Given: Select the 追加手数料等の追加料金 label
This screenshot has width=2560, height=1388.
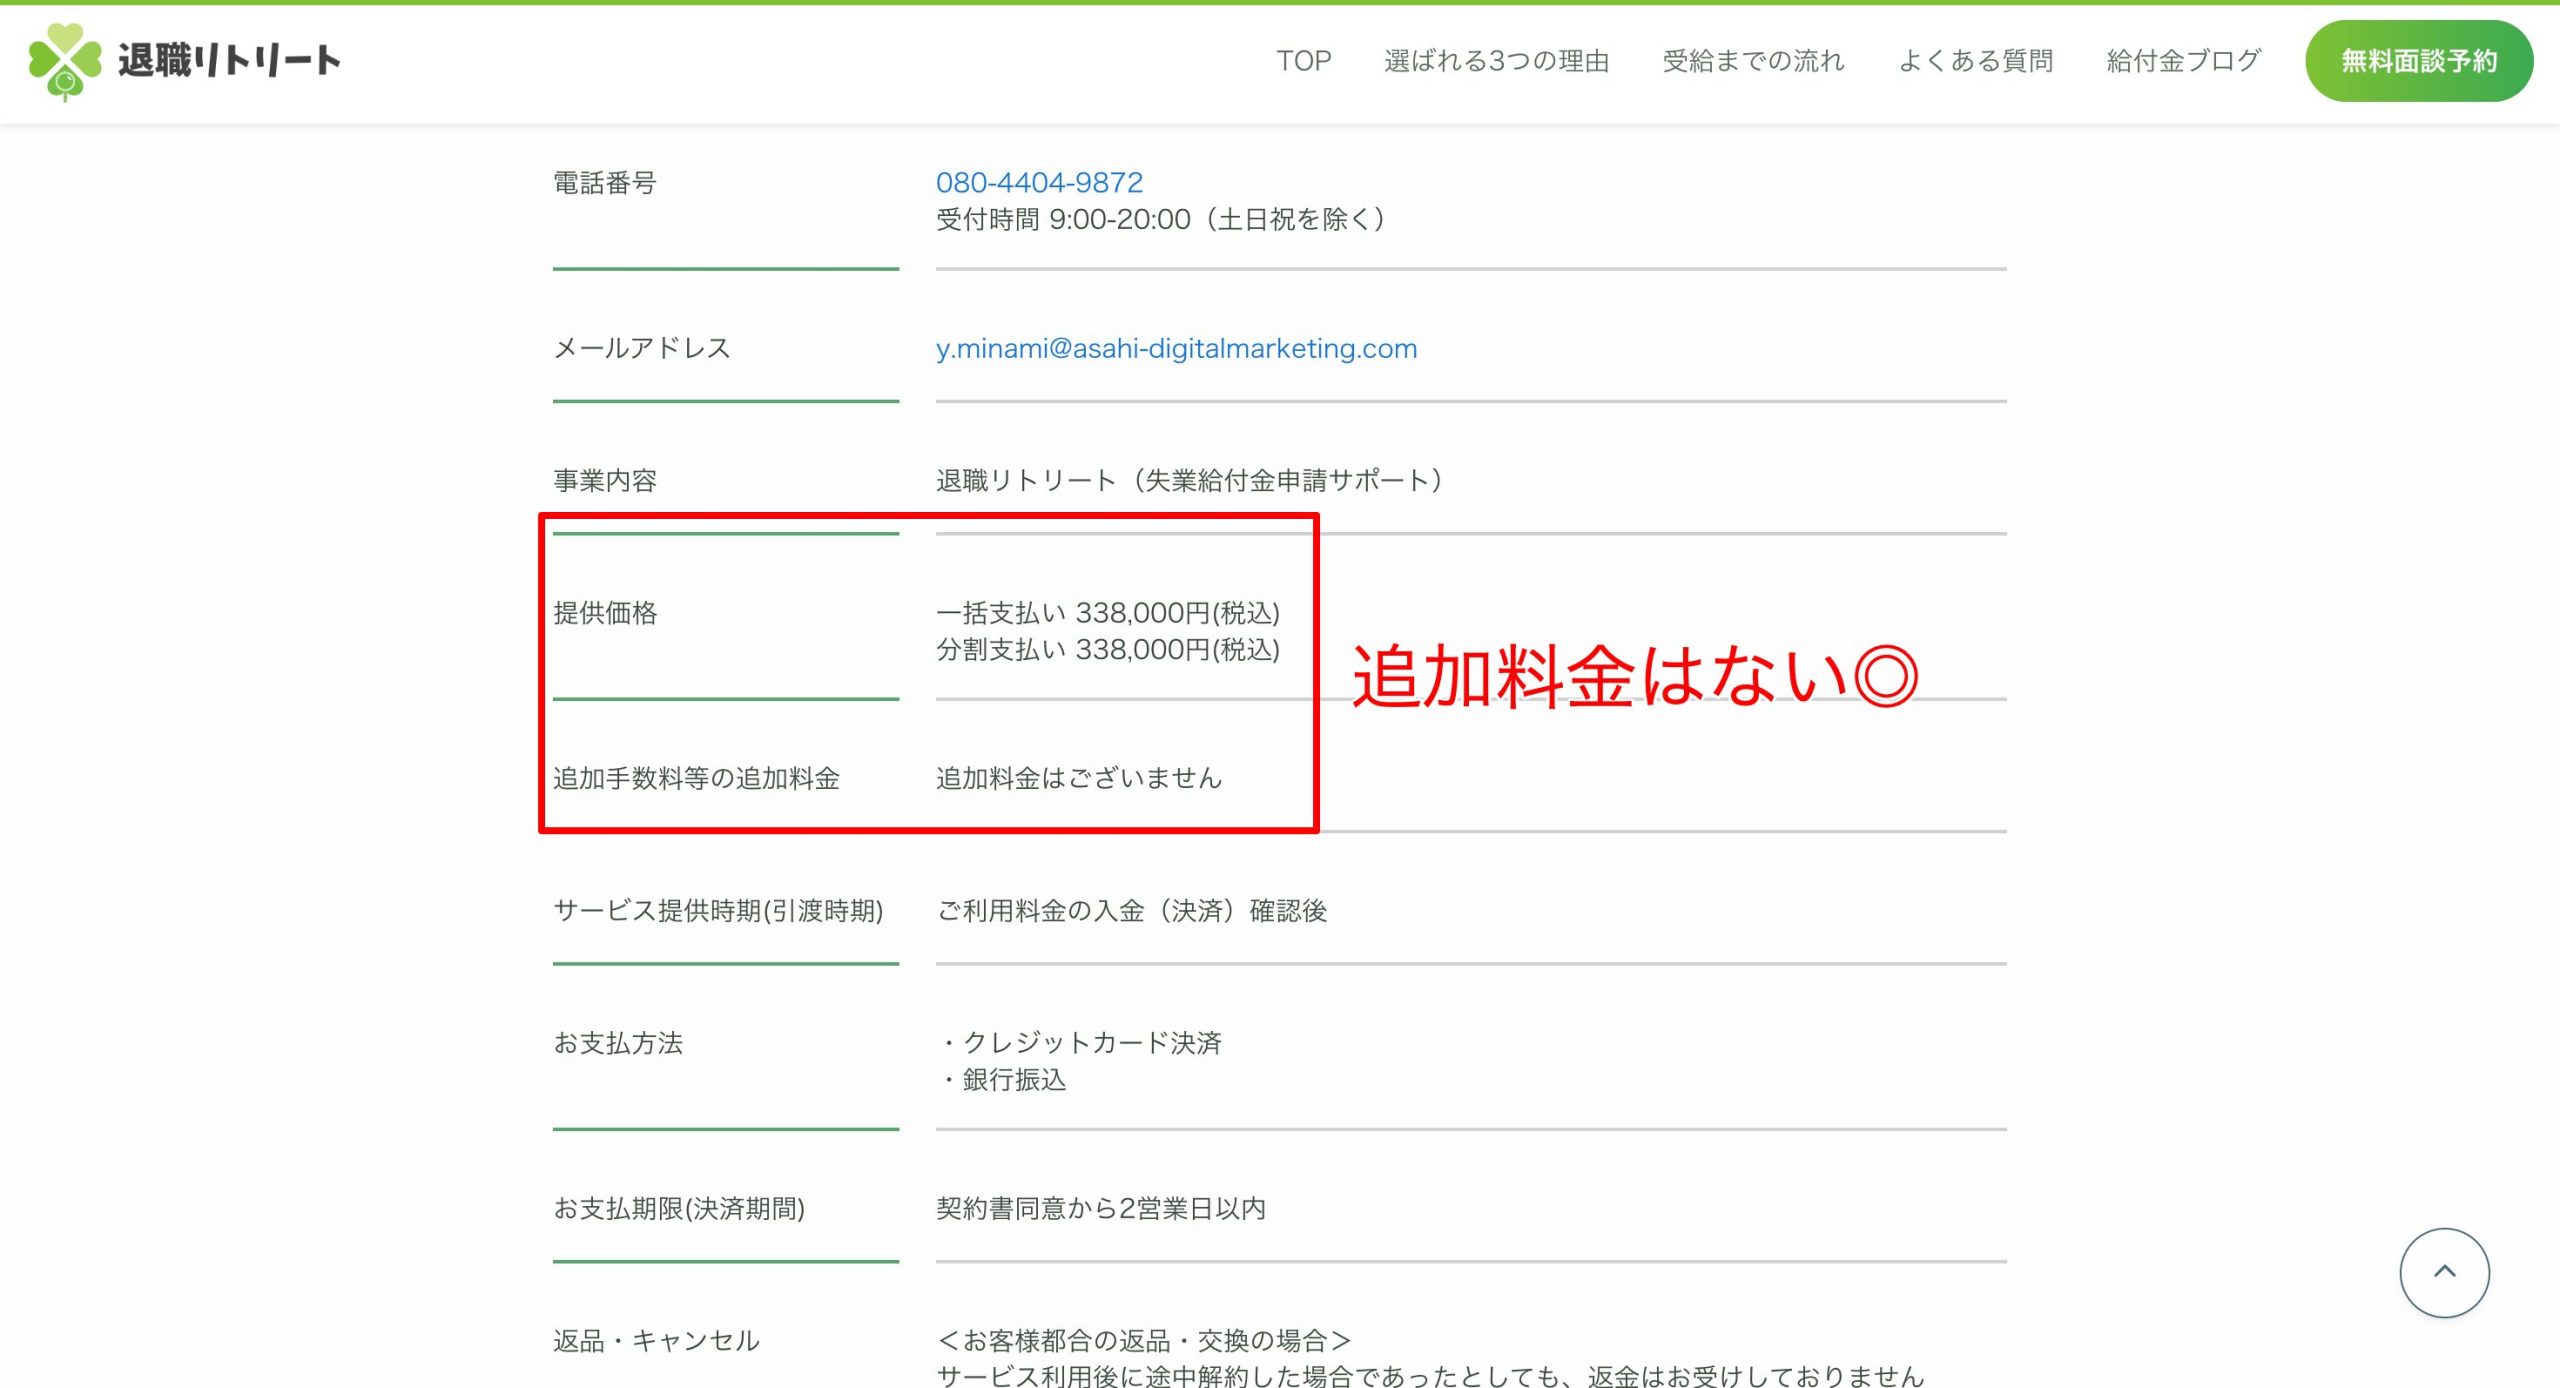Looking at the screenshot, I should click(696, 778).
